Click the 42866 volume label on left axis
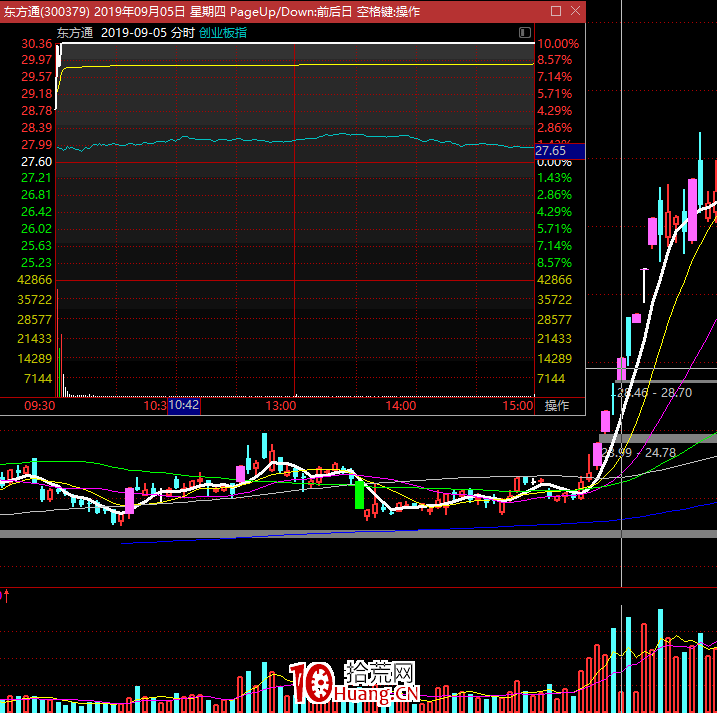The image size is (717, 713). (x=36, y=281)
